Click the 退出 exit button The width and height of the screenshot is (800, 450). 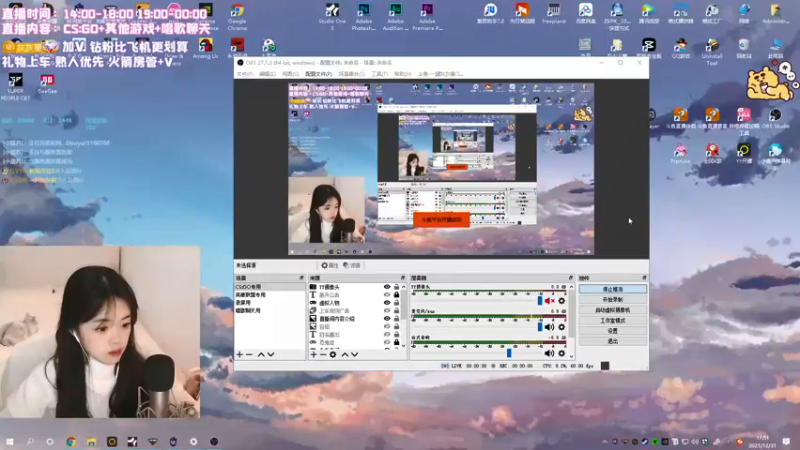[613, 341]
